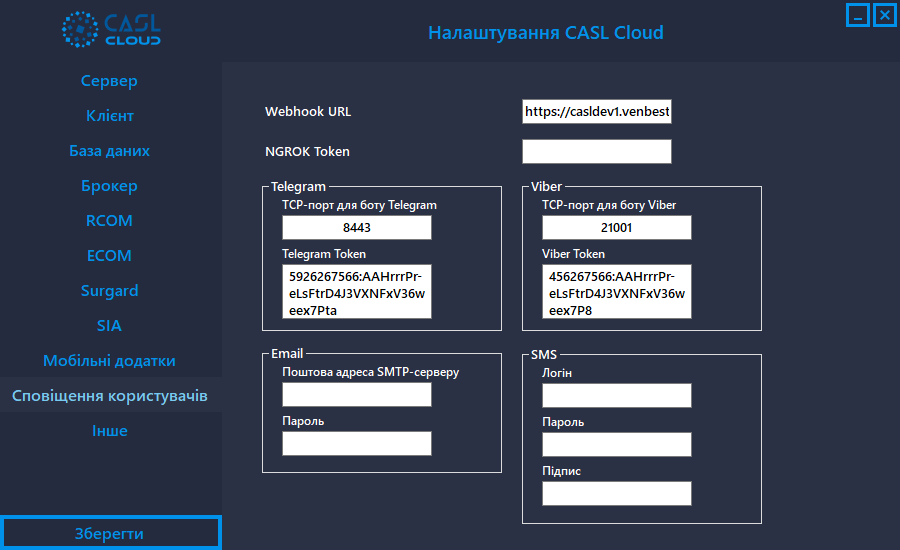The height and width of the screenshot is (550, 900).
Task: Switch to the RCOM settings
Action: click(x=109, y=220)
